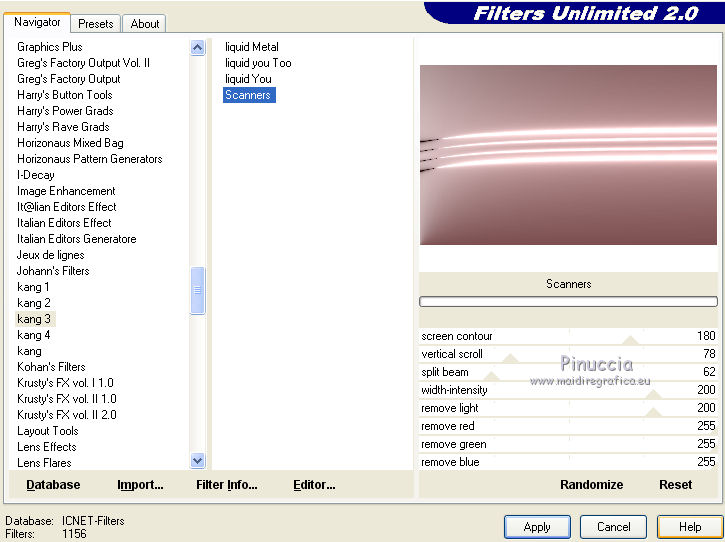
Task: Open the Database option
Action: click(53, 485)
